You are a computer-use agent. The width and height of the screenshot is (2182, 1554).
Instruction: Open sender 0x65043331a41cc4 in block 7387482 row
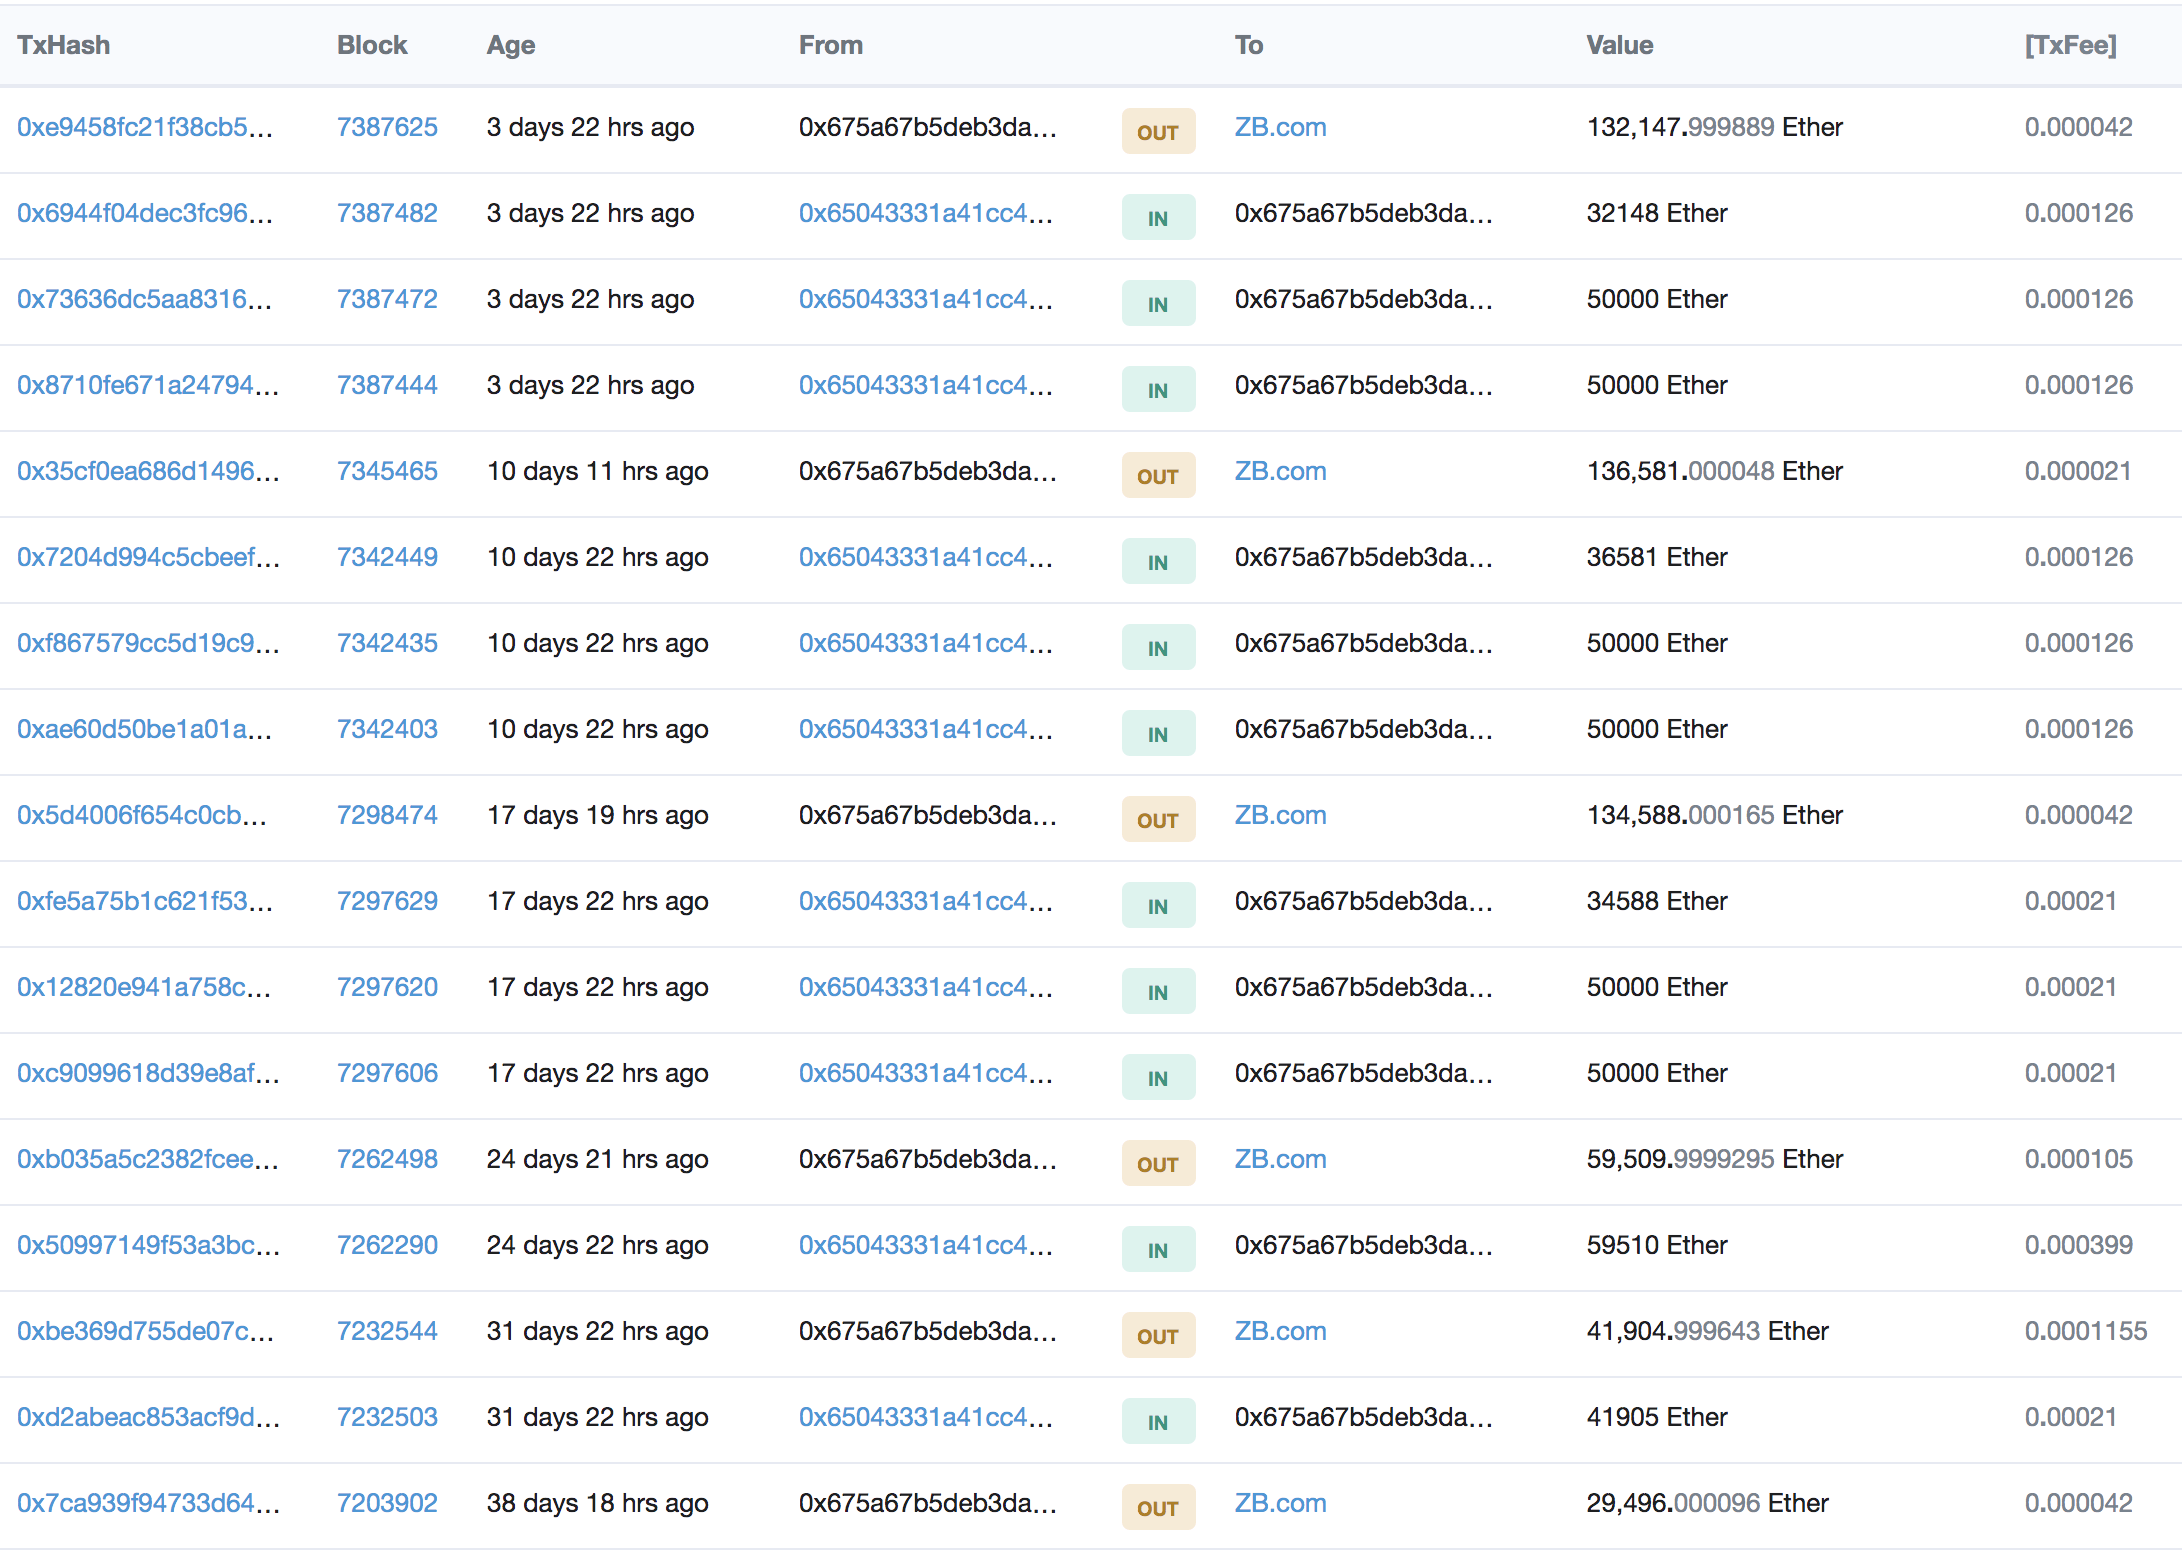pos(926,213)
